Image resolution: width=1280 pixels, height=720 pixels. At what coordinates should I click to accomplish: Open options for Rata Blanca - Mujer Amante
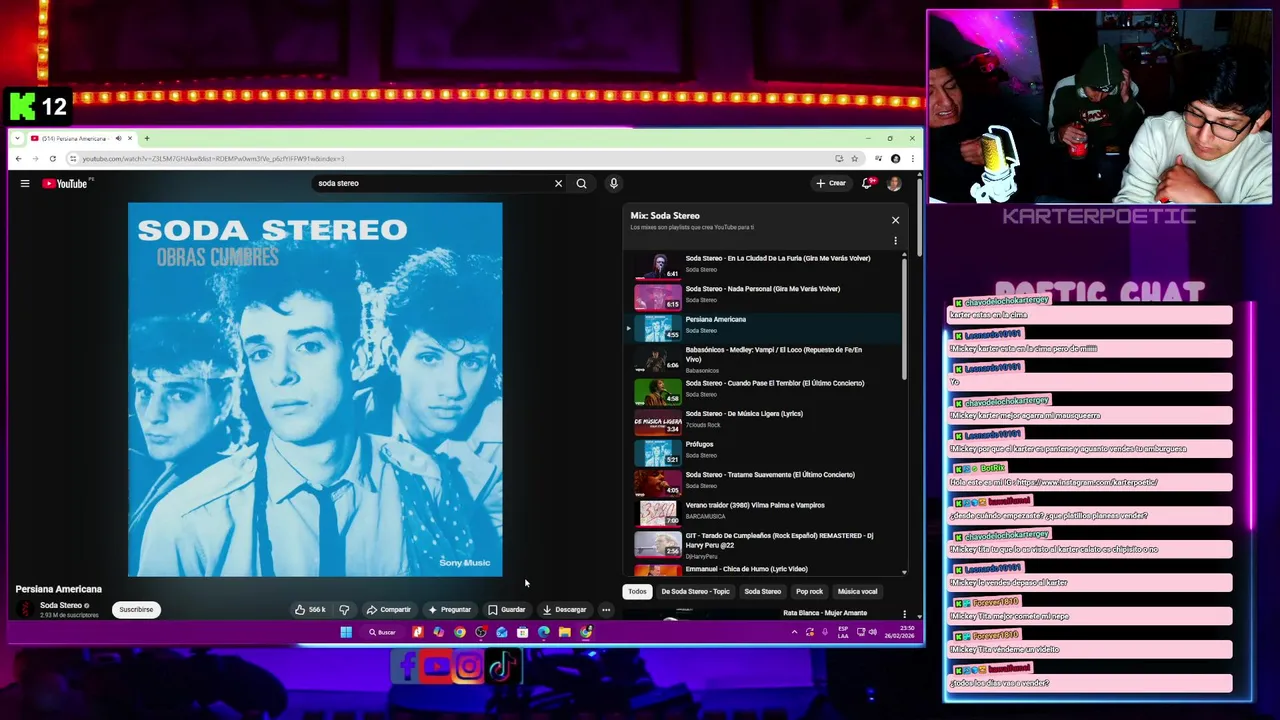coord(904,614)
